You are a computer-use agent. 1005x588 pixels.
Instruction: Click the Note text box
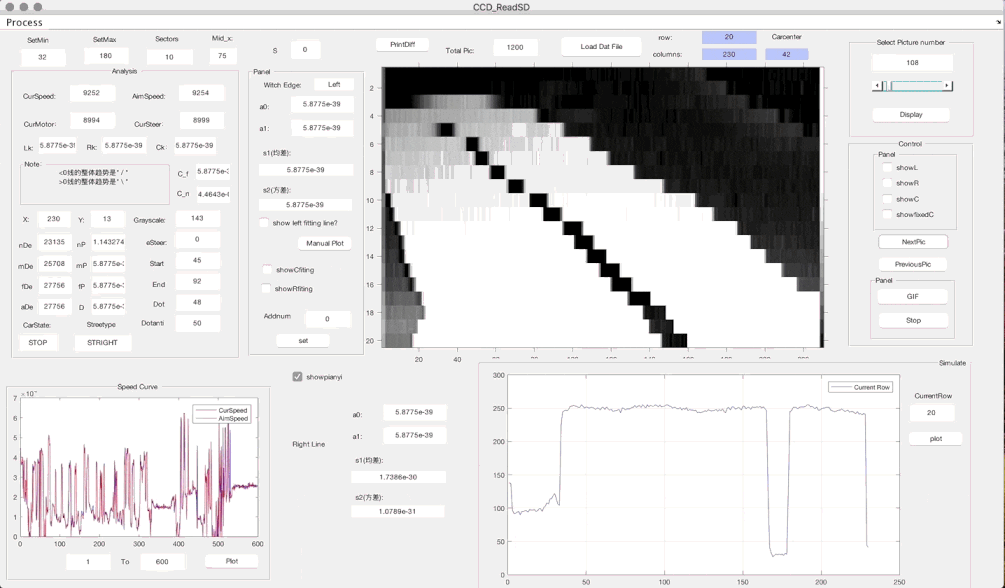point(94,184)
